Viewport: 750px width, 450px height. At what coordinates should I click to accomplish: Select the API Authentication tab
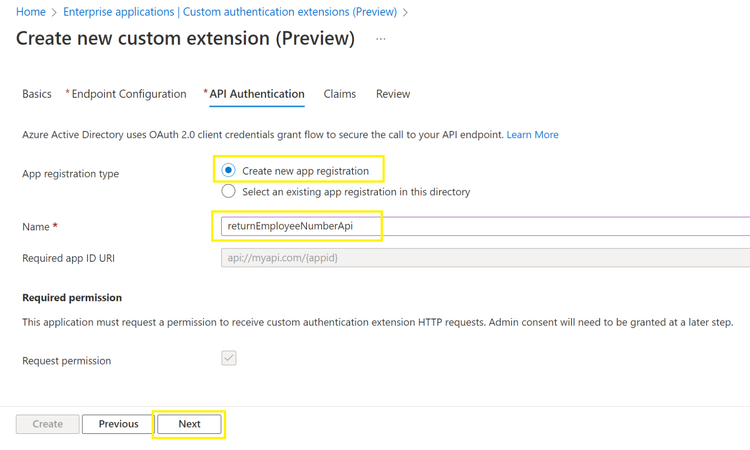point(256,94)
